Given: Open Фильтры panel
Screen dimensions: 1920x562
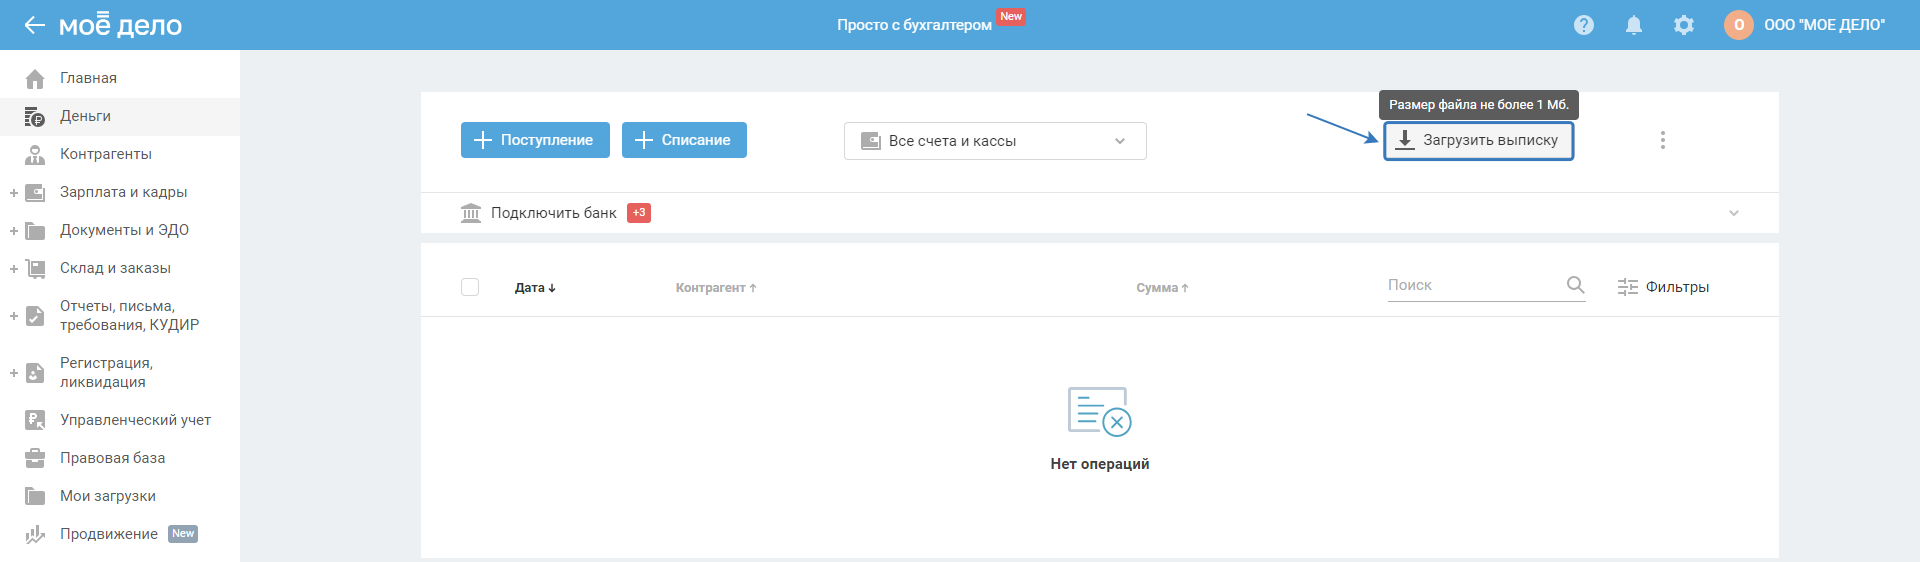Looking at the screenshot, I should 1663,287.
